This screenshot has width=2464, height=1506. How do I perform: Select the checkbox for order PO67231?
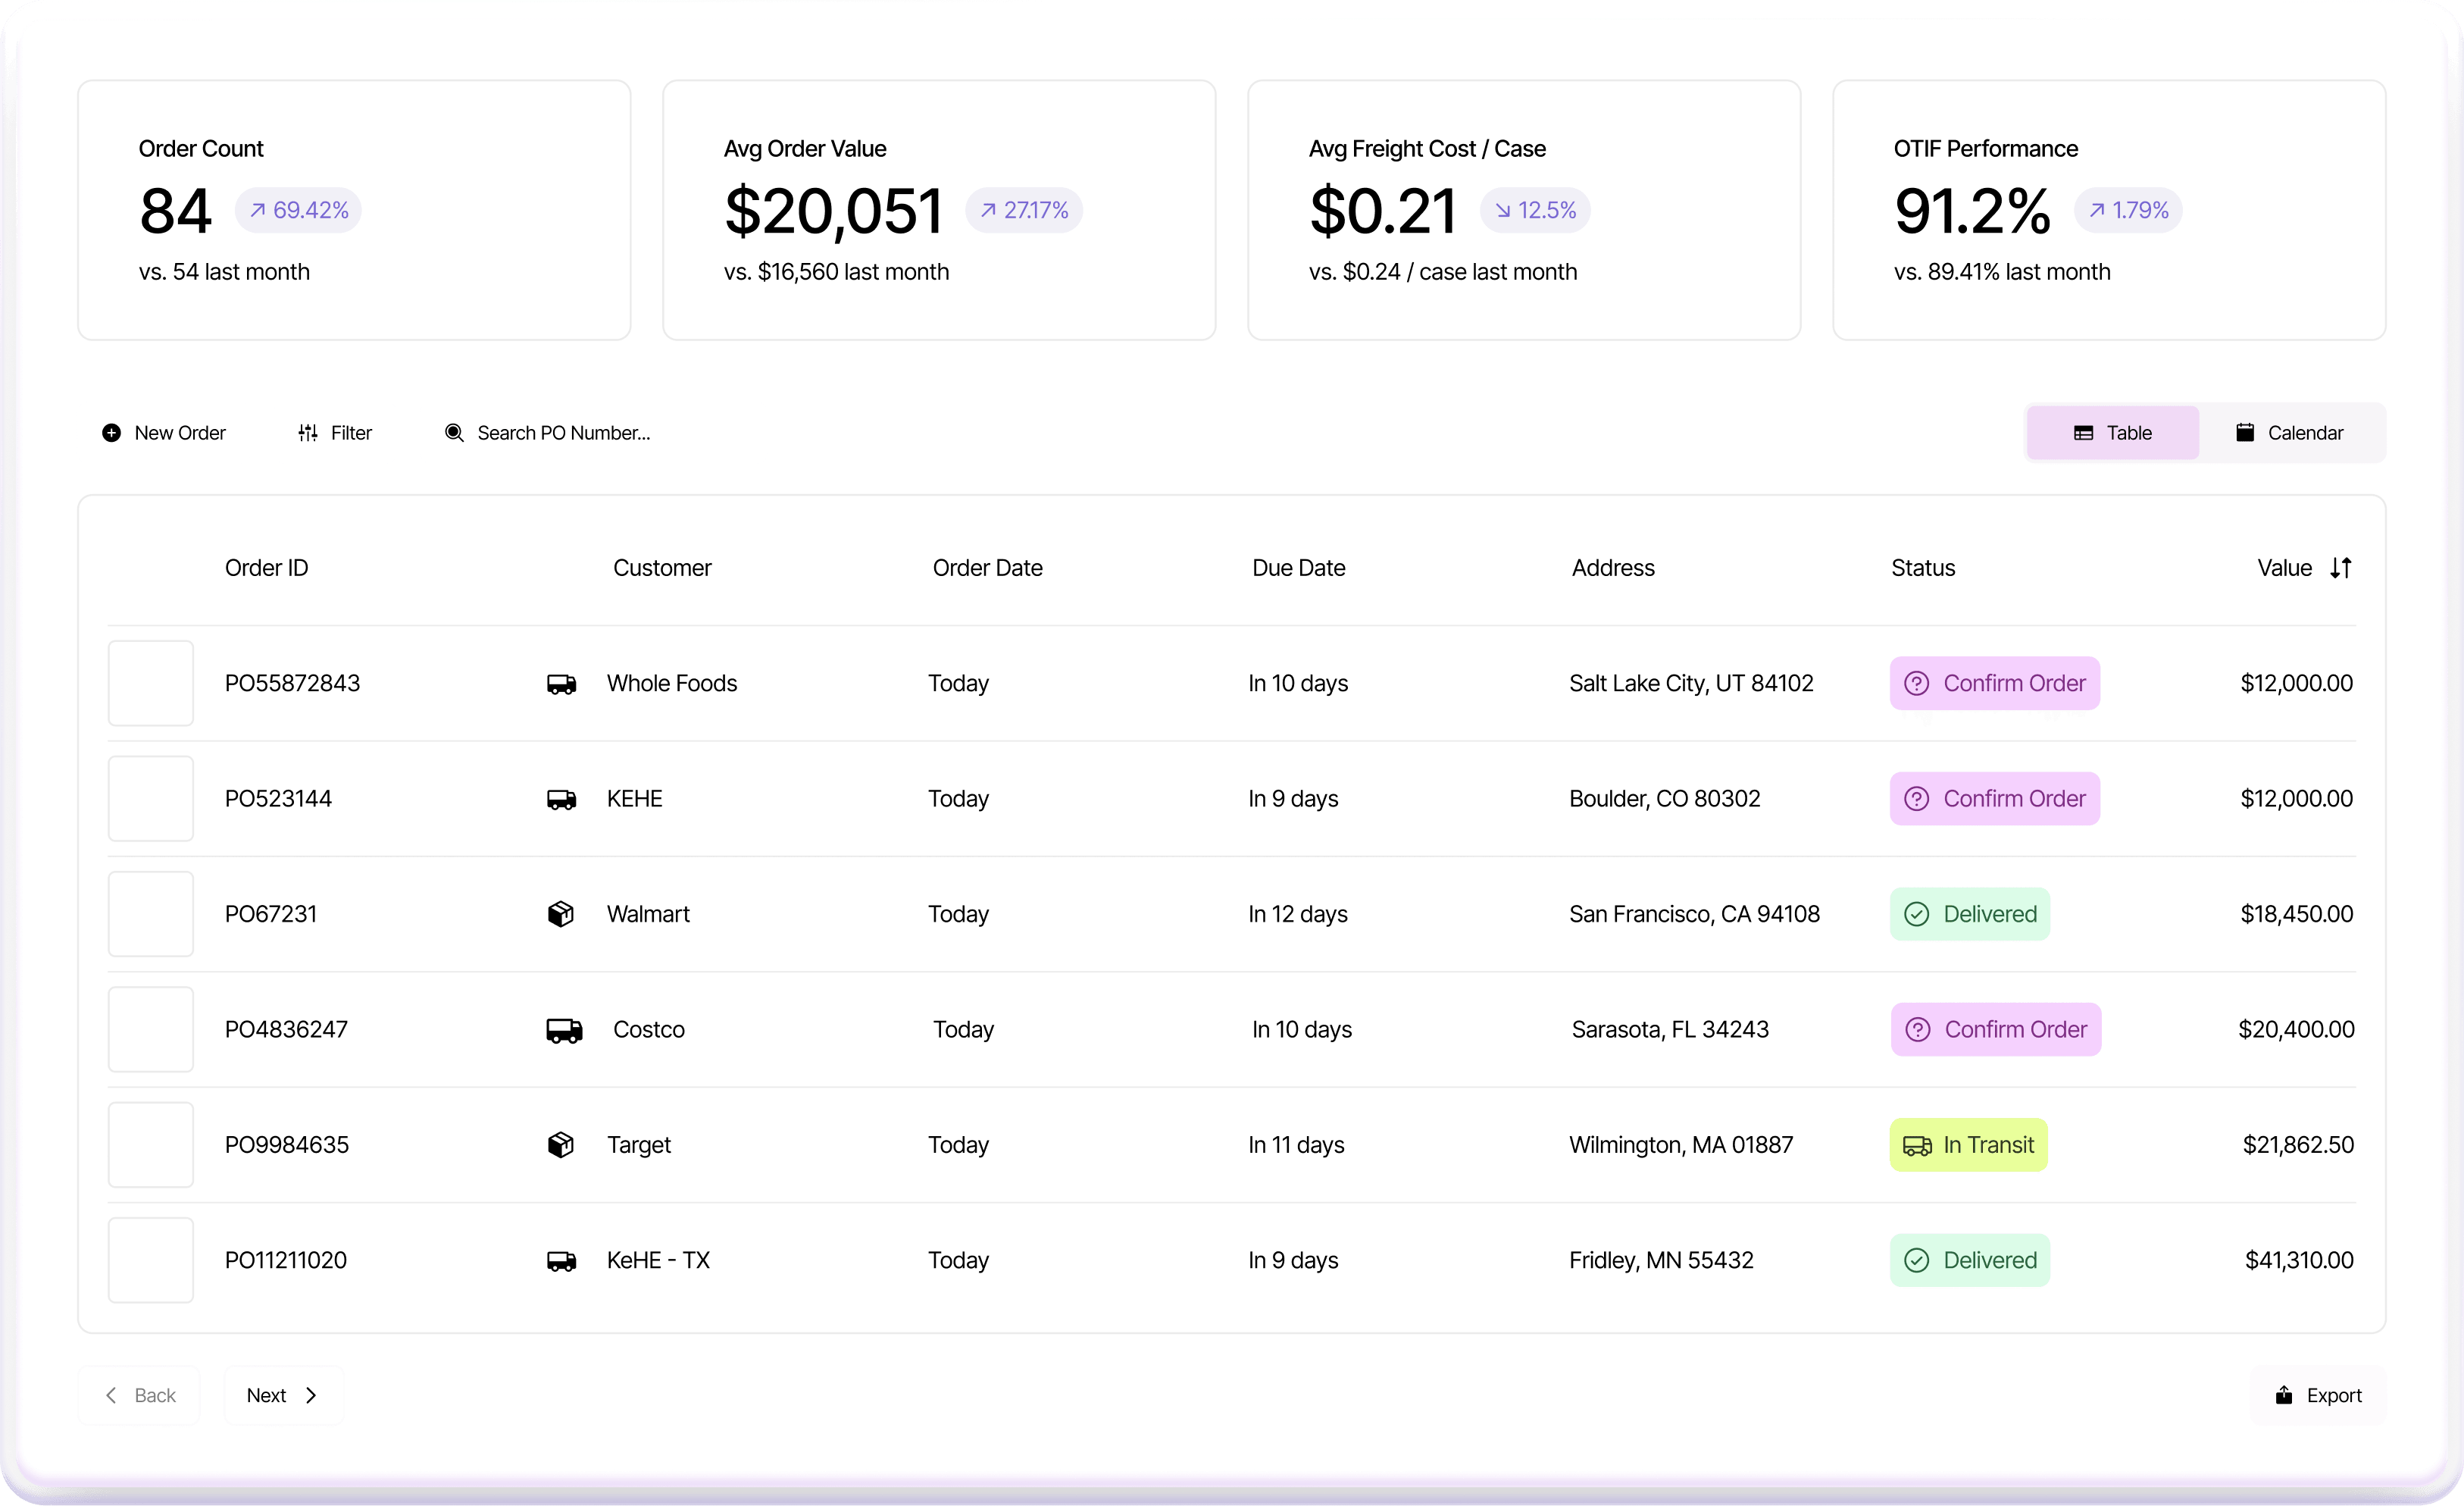click(151, 913)
